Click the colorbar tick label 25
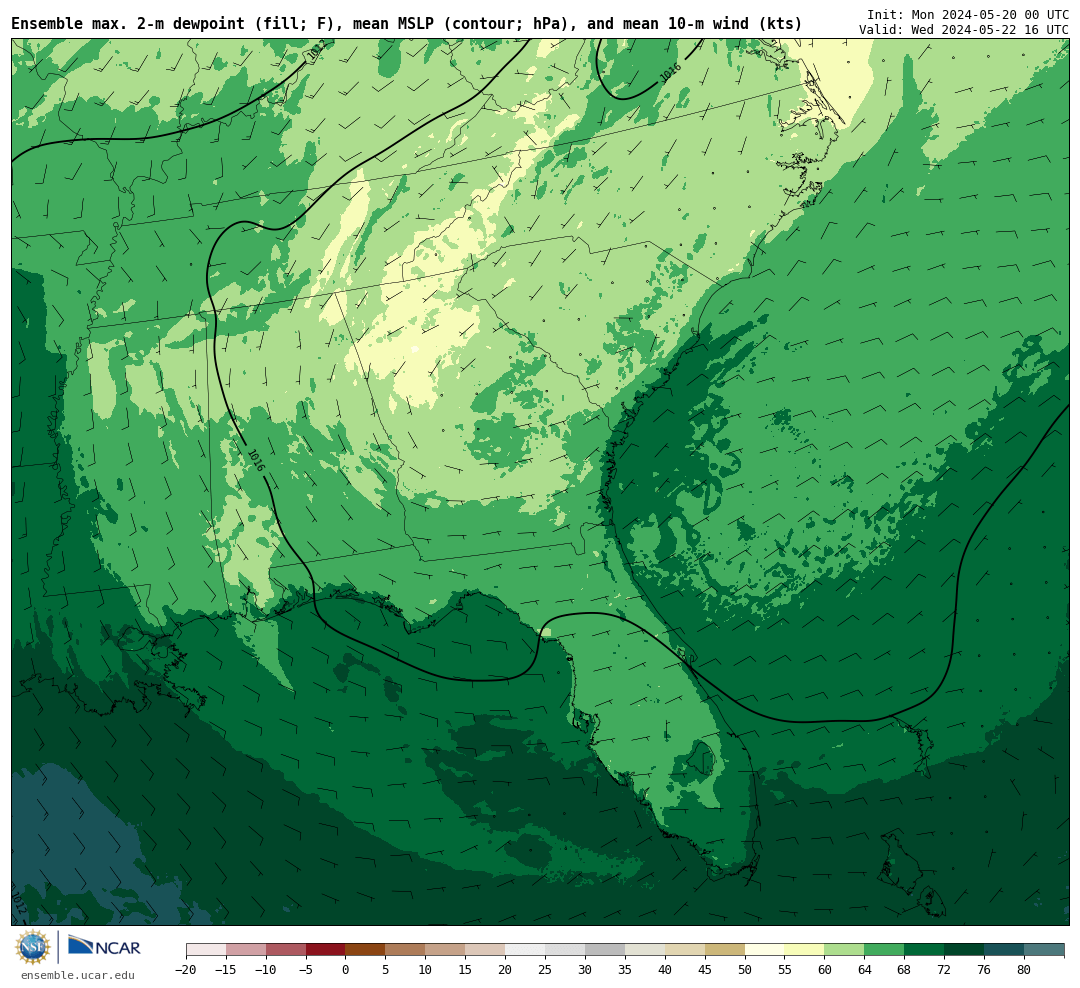This screenshot has width=1080, height=988. [546, 969]
